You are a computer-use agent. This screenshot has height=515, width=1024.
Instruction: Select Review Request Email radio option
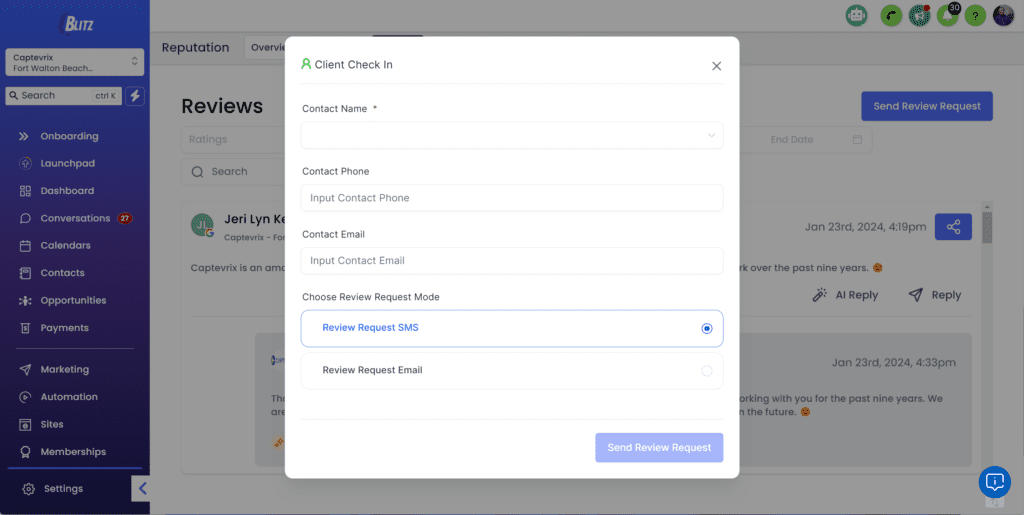tap(512, 370)
